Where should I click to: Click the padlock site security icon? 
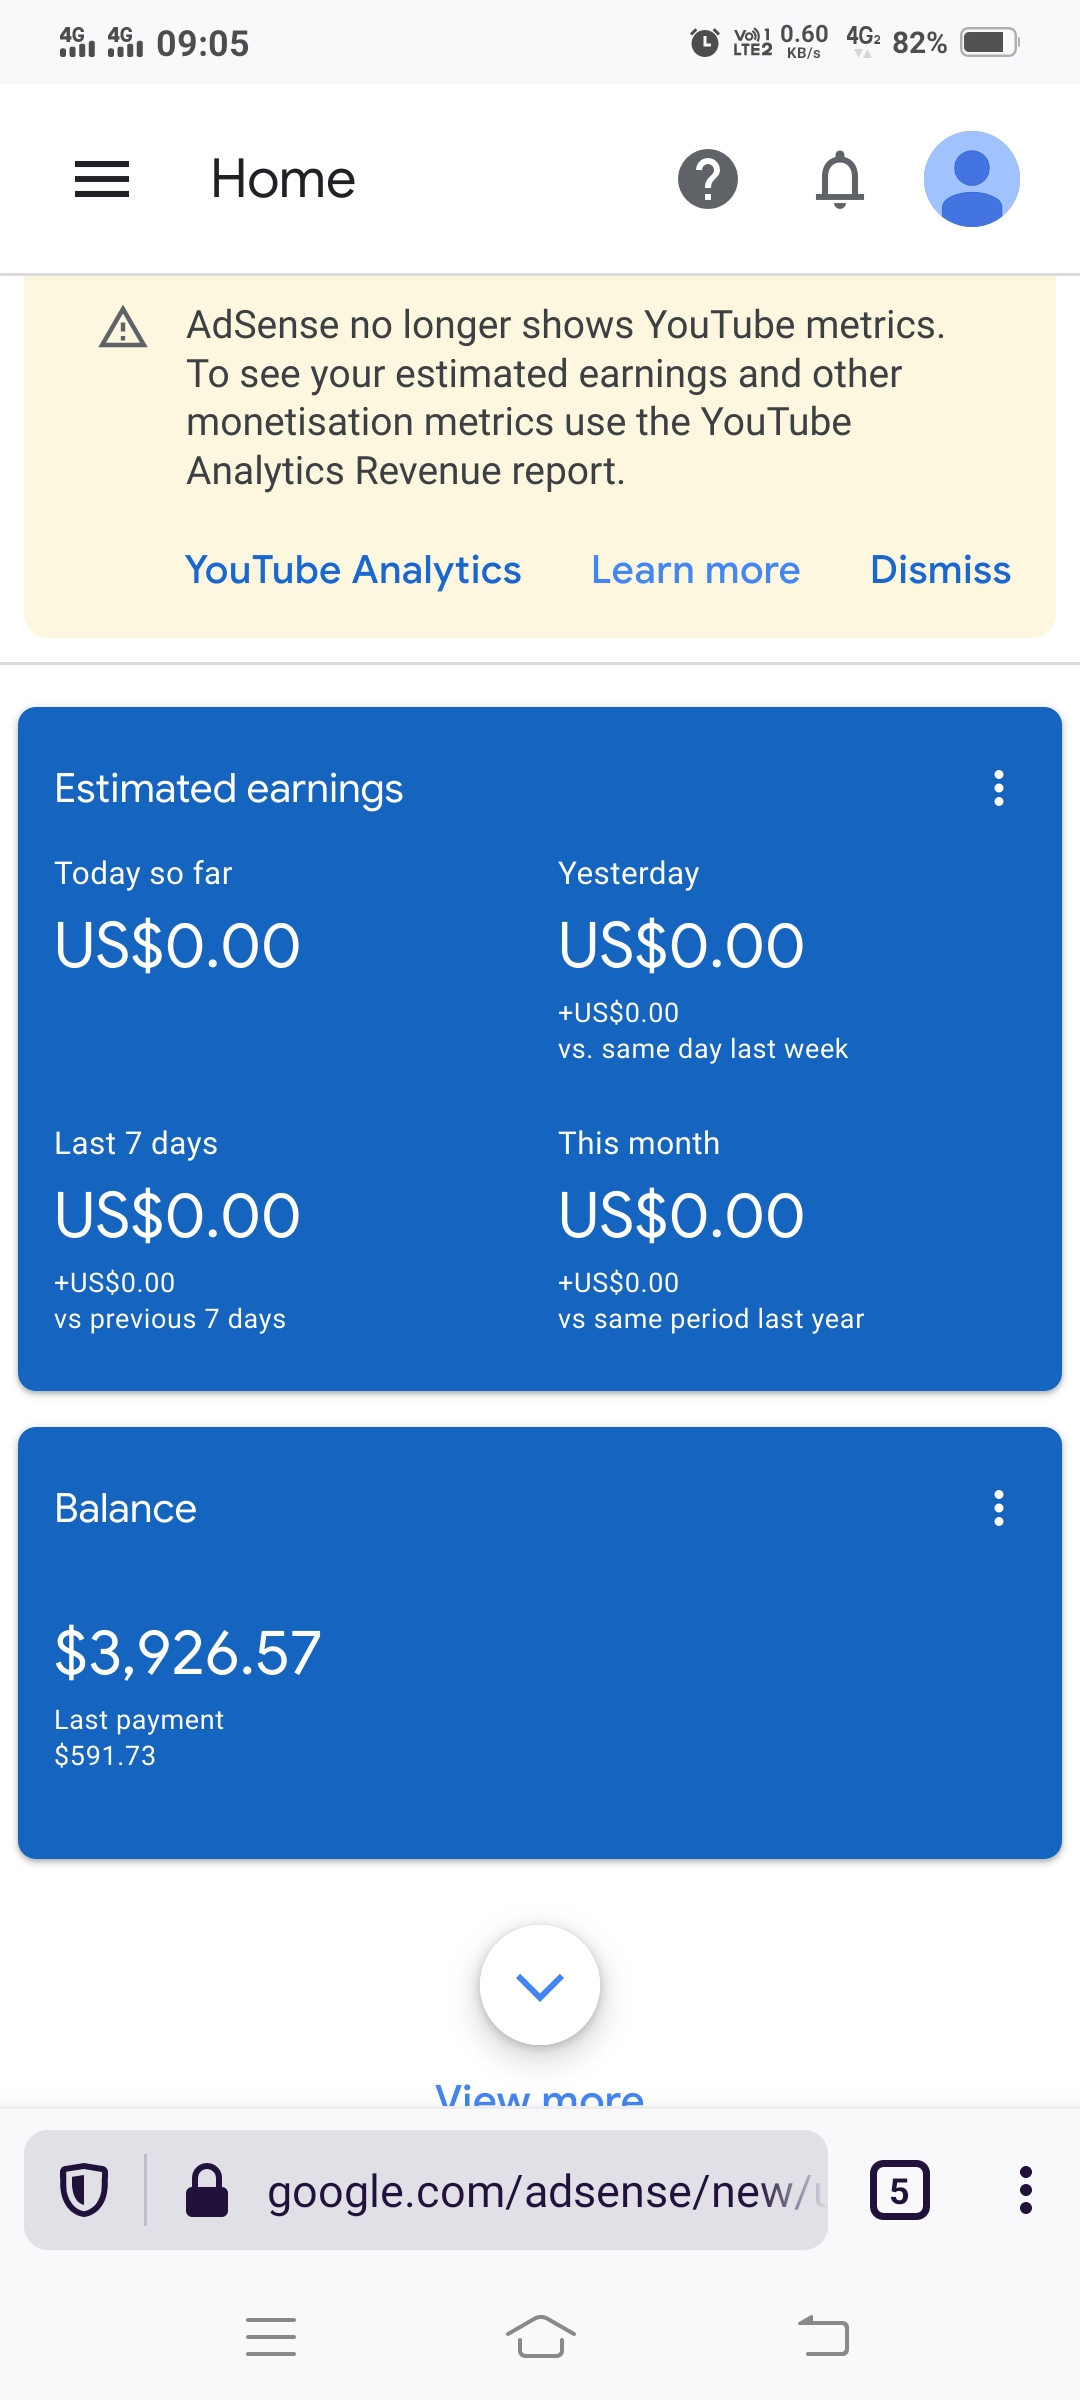[207, 2190]
